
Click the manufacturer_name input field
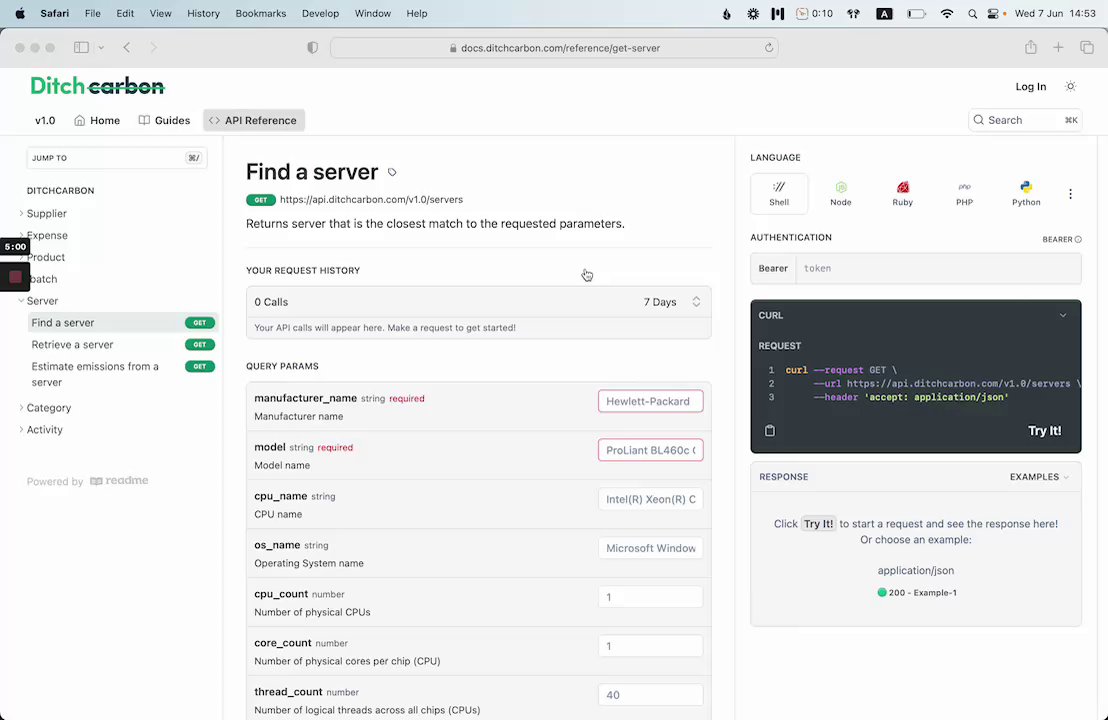pos(650,401)
